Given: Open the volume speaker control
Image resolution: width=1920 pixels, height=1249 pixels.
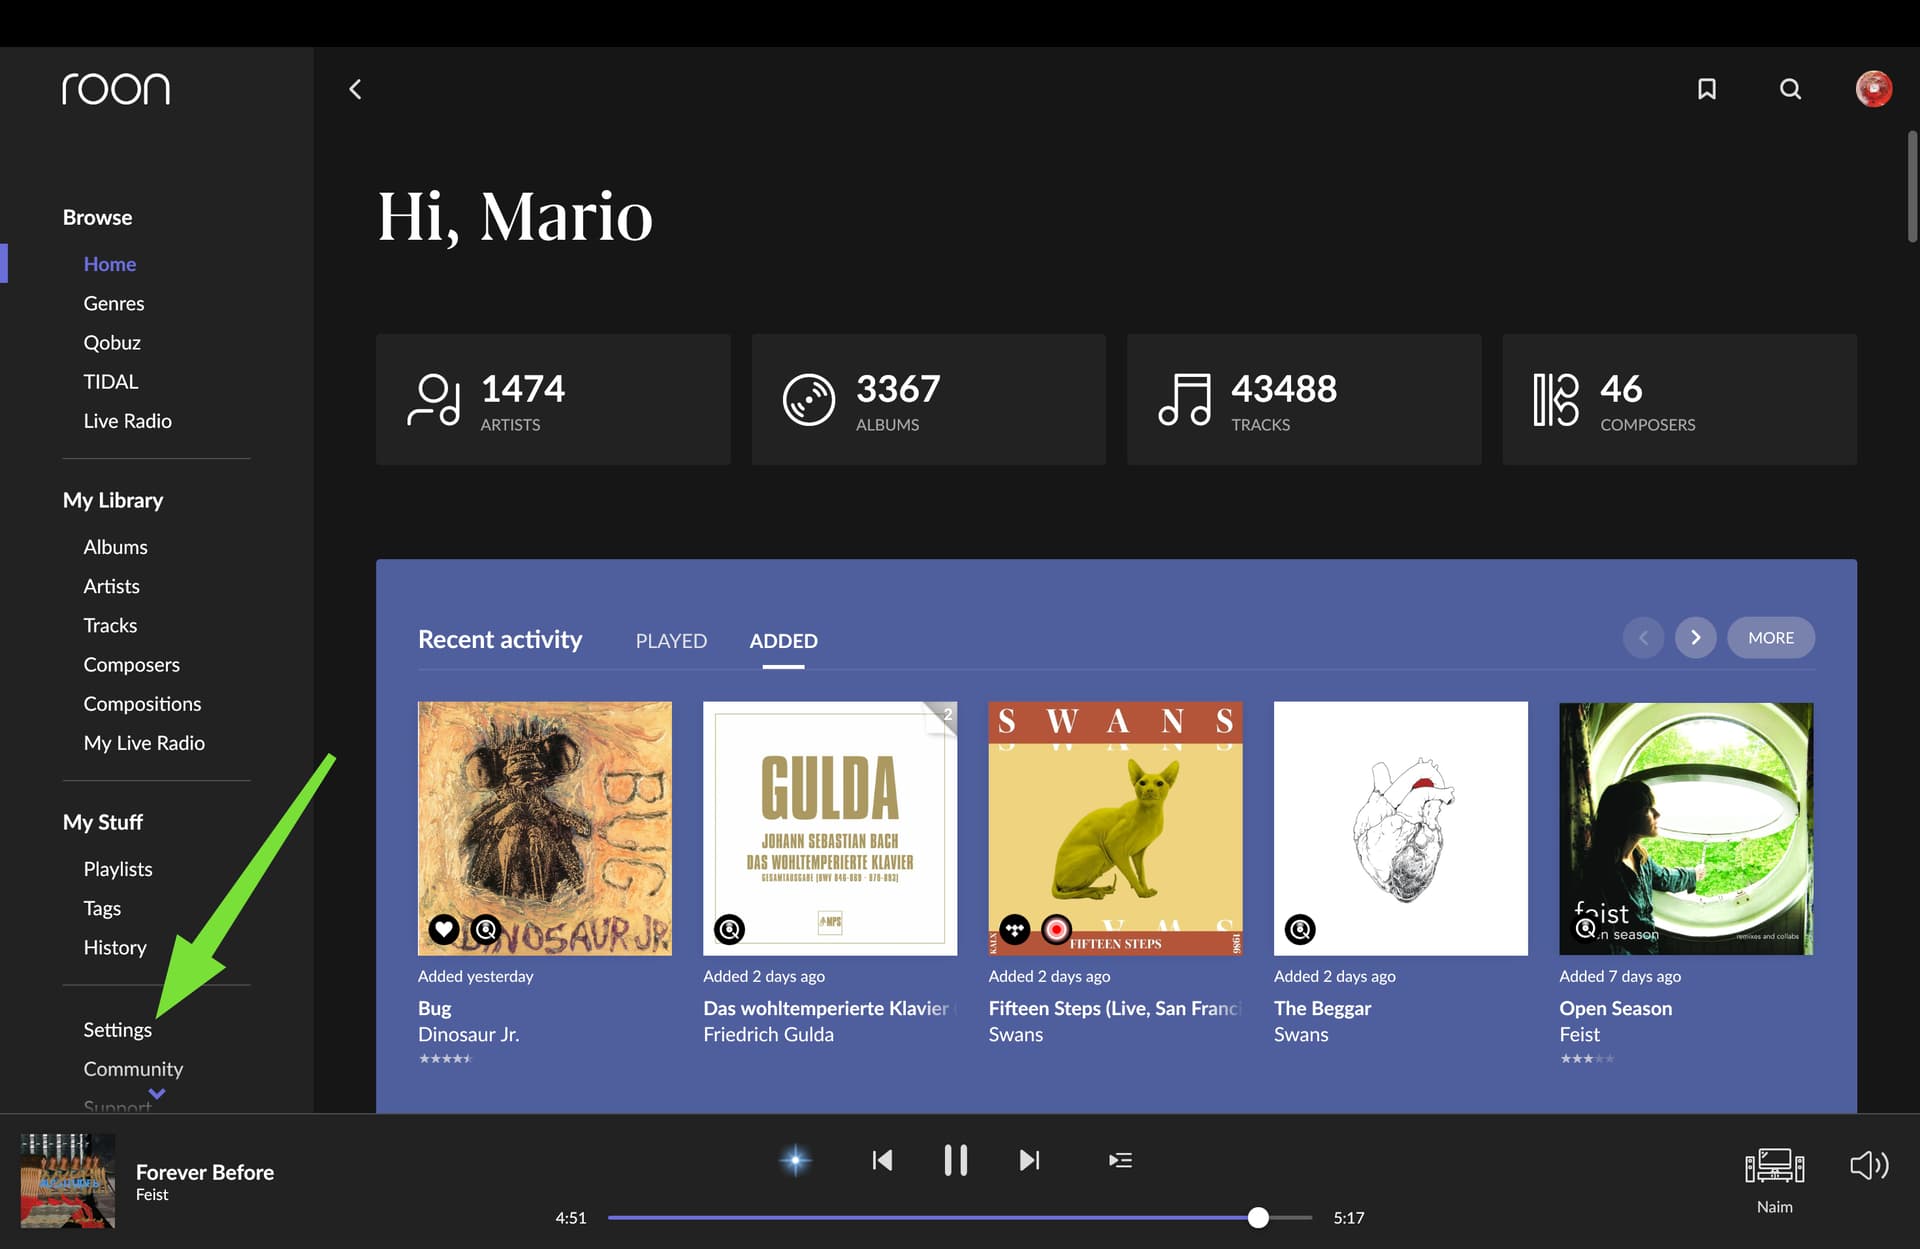Looking at the screenshot, I should tap(1869, 1165).
